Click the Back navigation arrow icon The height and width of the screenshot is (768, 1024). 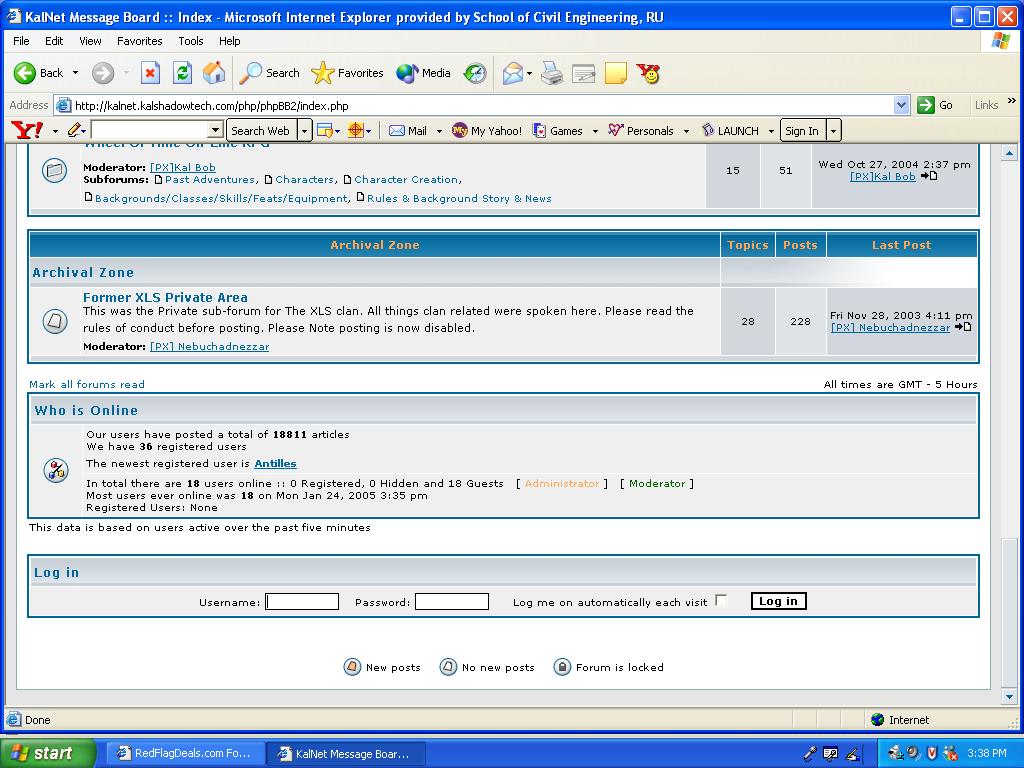(x=25, y=73)
